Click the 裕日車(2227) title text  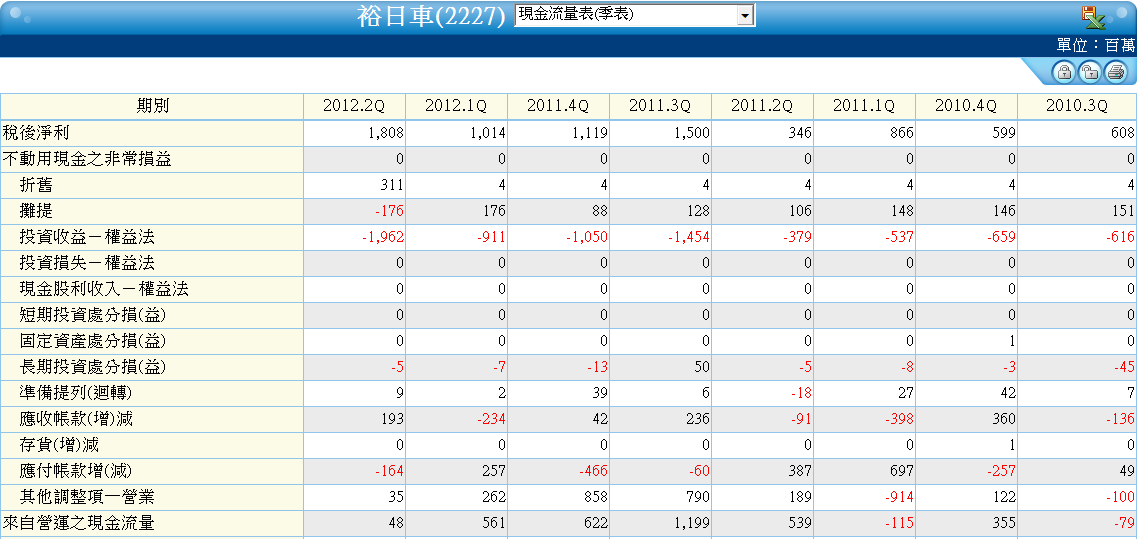(431, 16)
